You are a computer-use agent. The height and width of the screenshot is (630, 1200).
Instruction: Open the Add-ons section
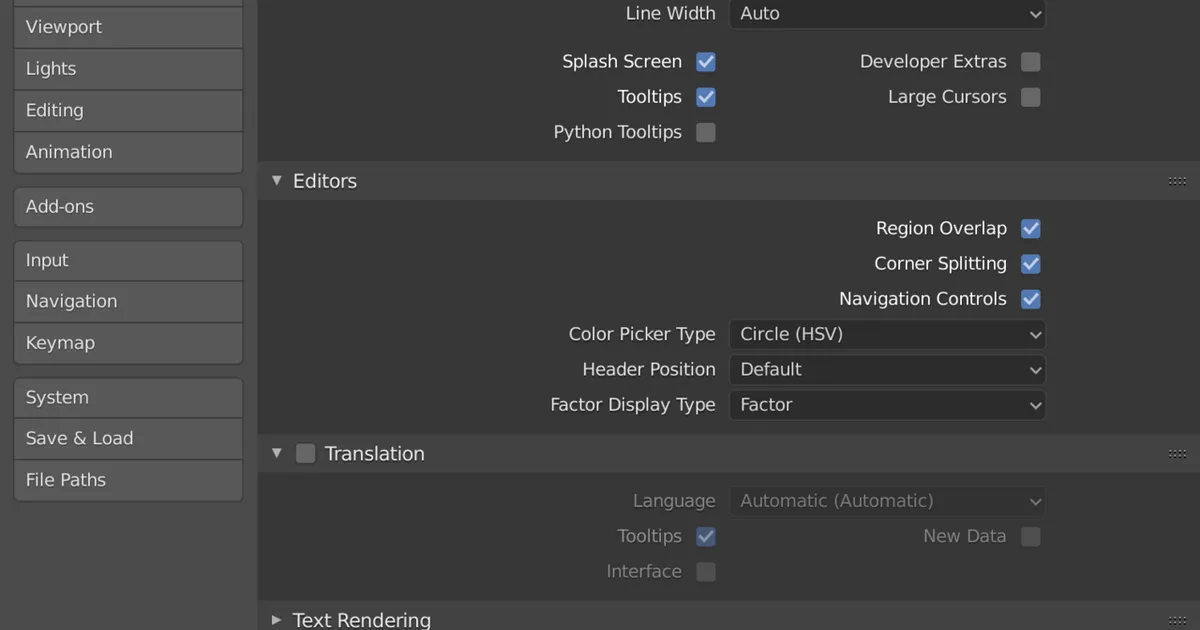tap(128, 207)
